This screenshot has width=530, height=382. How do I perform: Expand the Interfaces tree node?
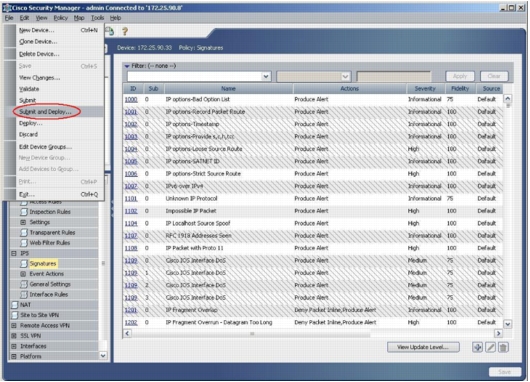[14, 346]
